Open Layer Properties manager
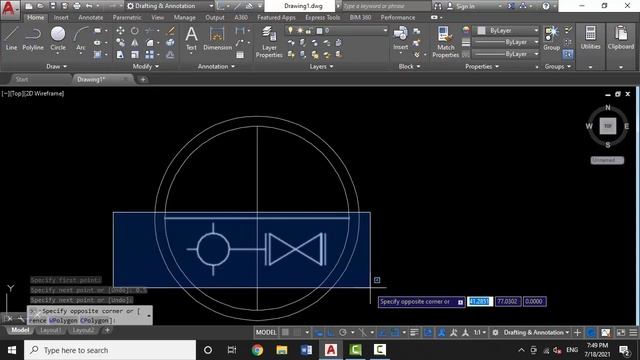This screenshot has height=360, width=640. (x=269, y=42)
